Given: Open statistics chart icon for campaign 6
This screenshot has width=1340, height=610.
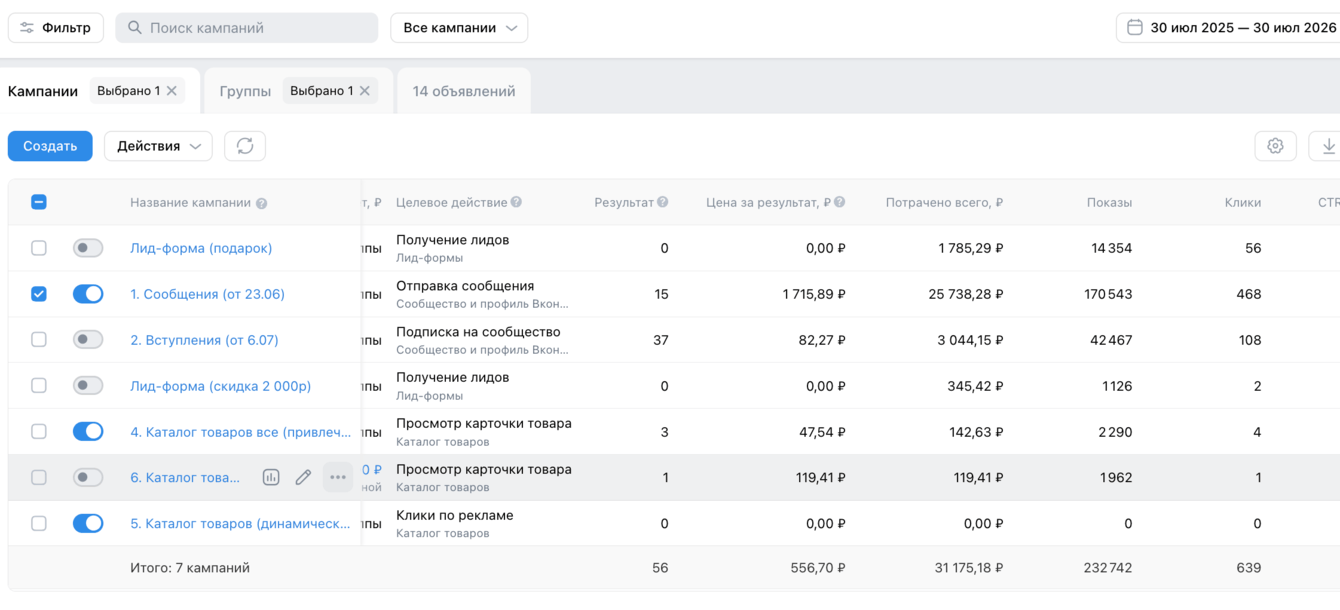Looking at the screenshot, I should 271,478.
